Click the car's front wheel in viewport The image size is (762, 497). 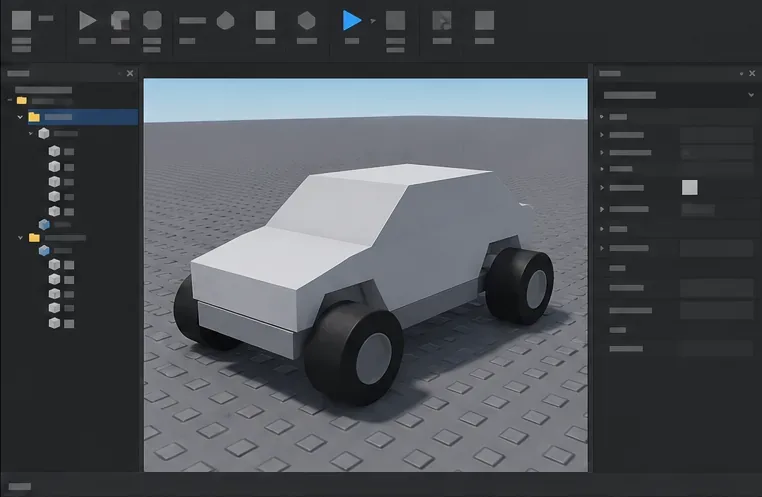(355, 352)
